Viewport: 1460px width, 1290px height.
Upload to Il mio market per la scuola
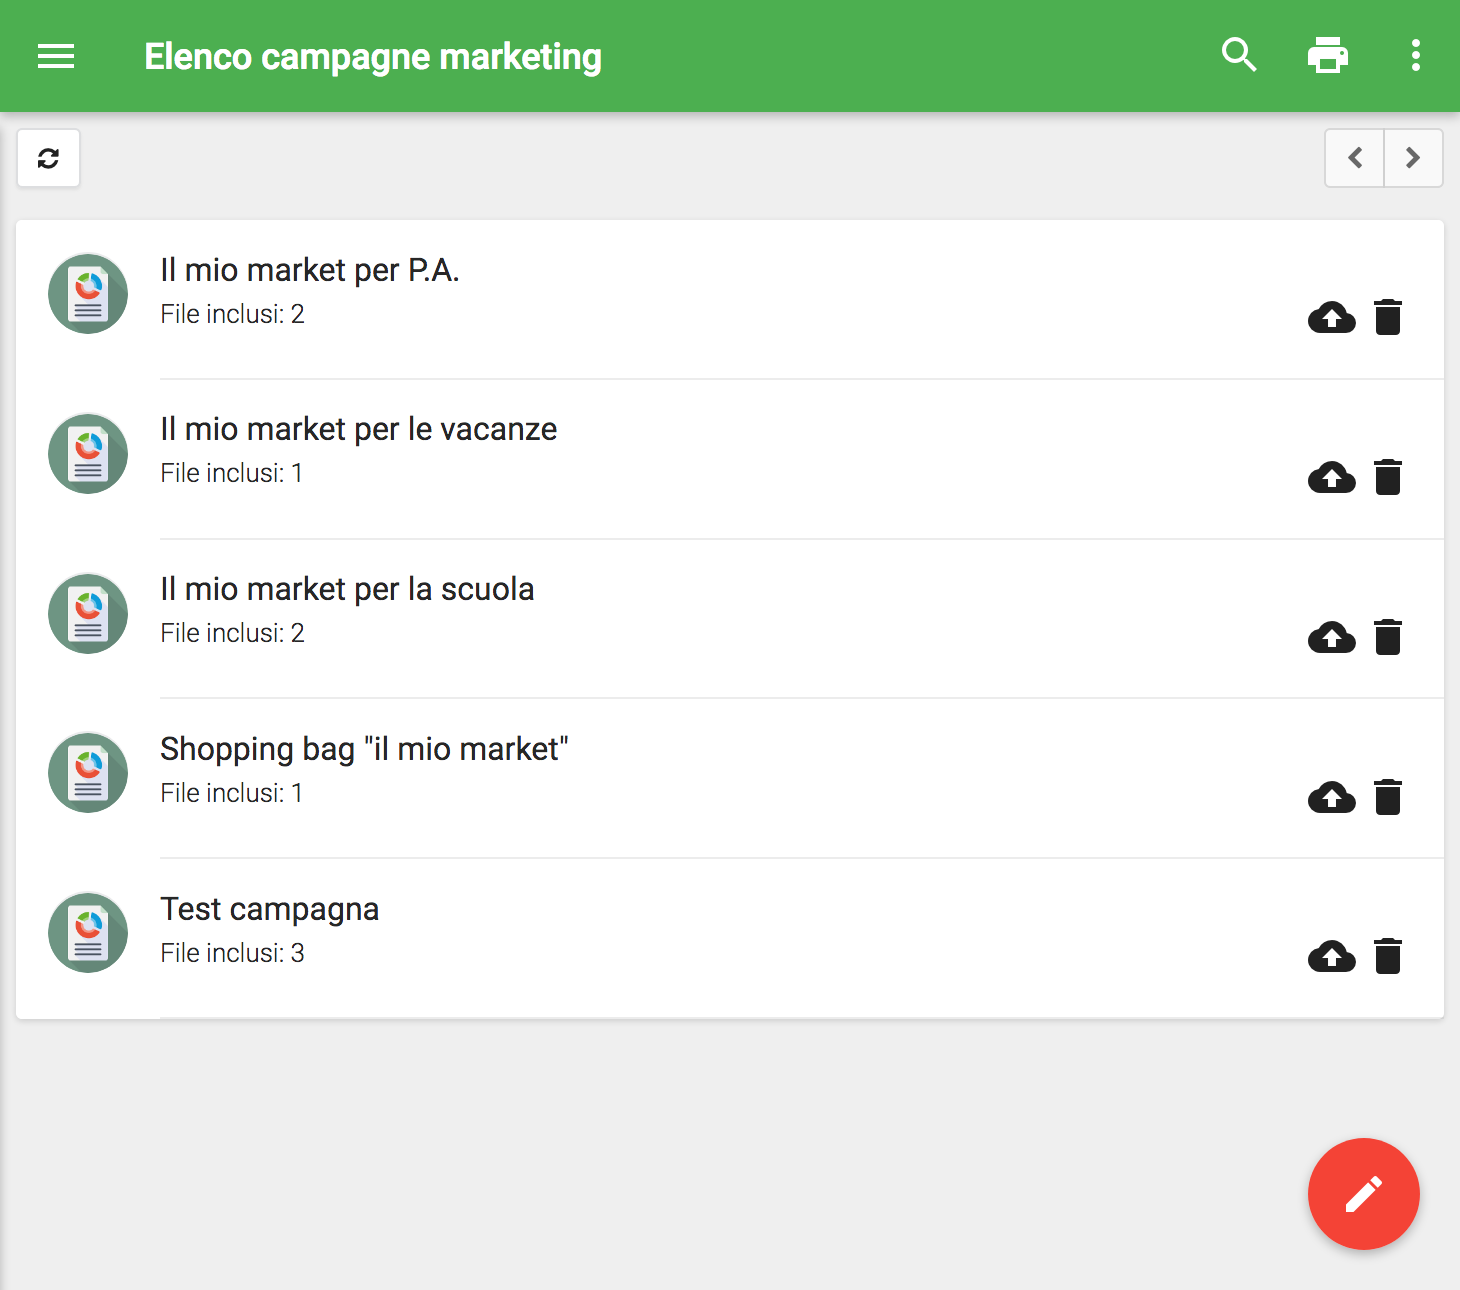point(1331,637)
